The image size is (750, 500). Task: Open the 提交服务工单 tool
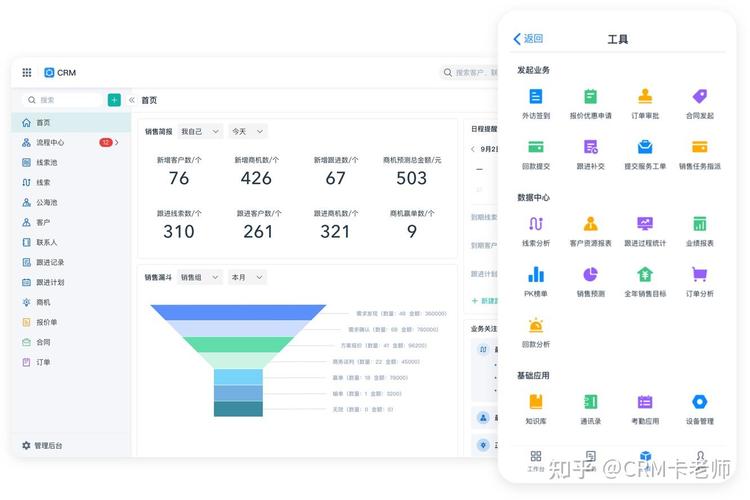pyautogui.click(x=645, y=154)
